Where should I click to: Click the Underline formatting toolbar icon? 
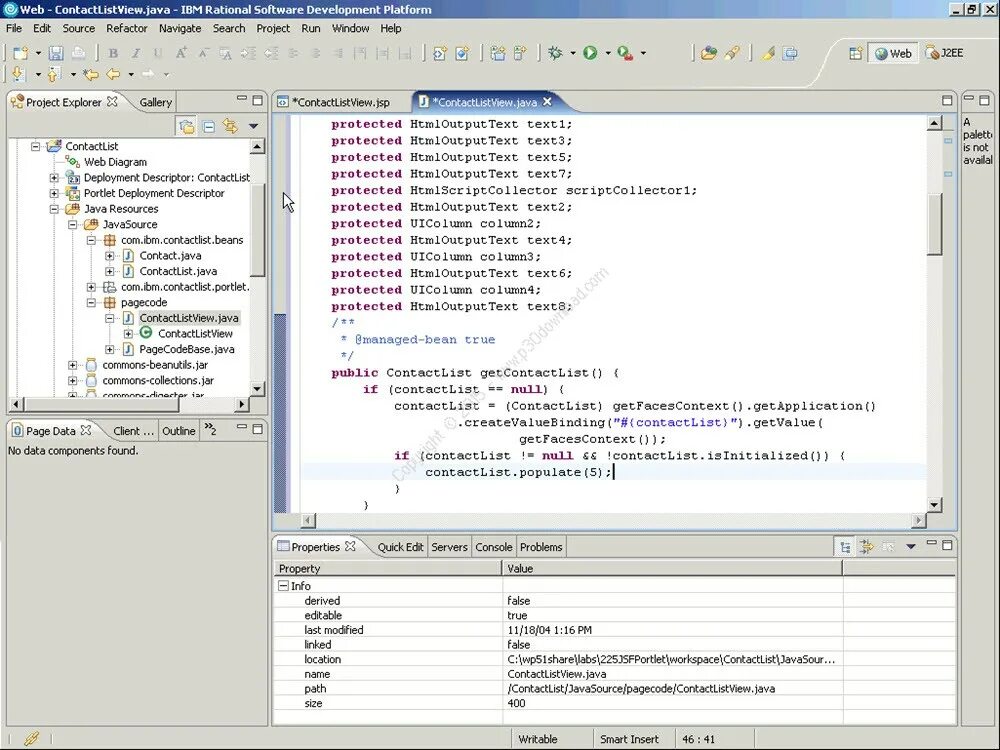click(x=158, y=54)
